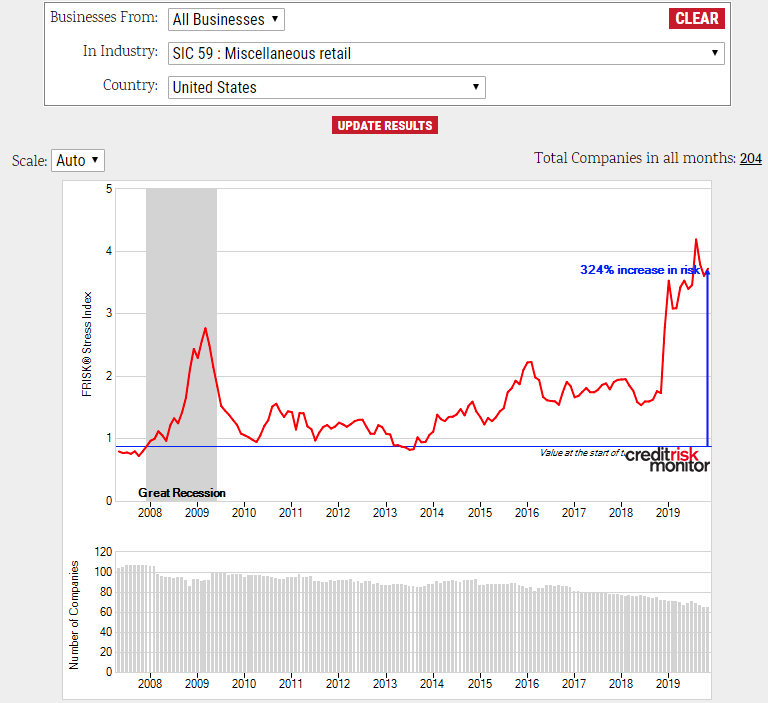768x703 pixels.
Task: Click the 'In Industry:' label
Action: pos(120,51)
